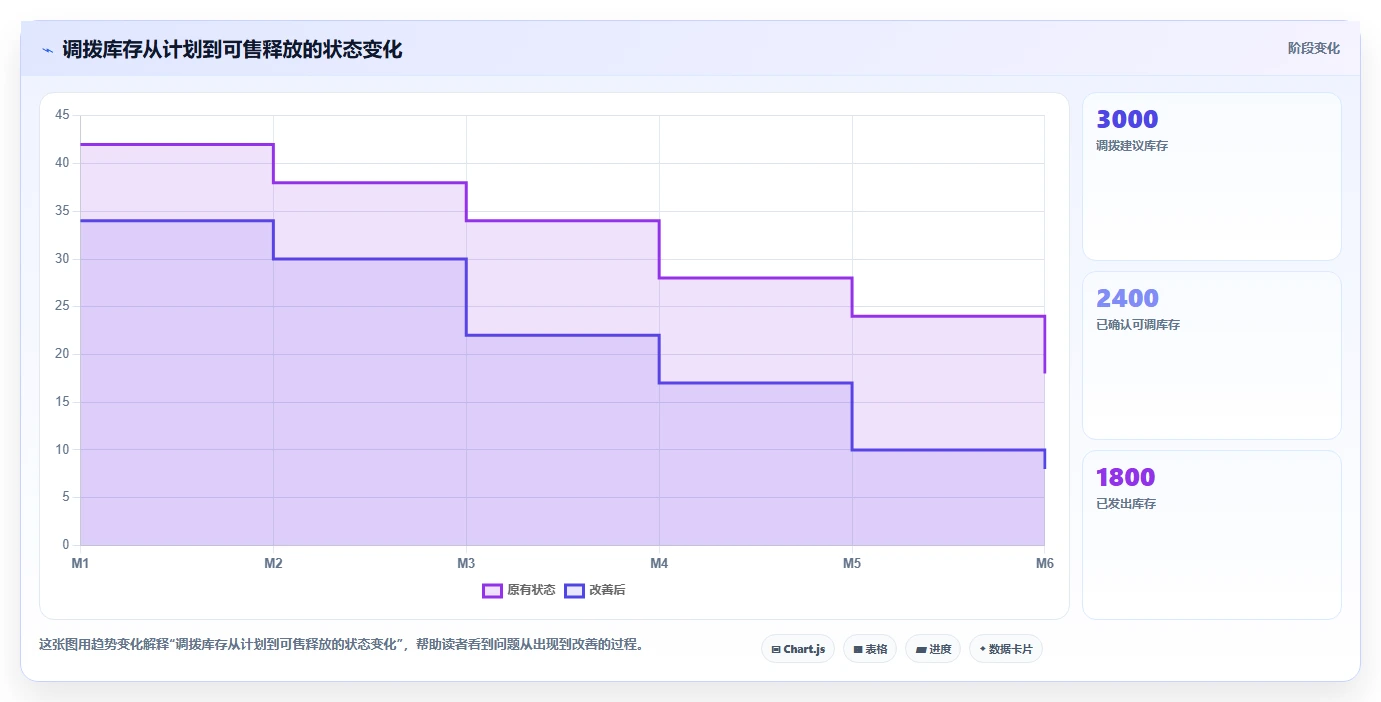Click the 表格 chip's table icon

[x=858, y=650]
